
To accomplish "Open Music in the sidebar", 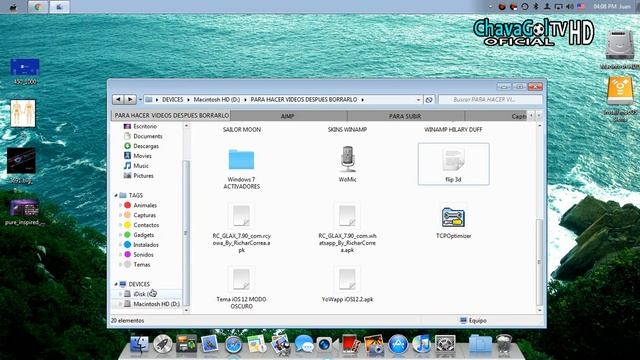I will tap(137, 166).
